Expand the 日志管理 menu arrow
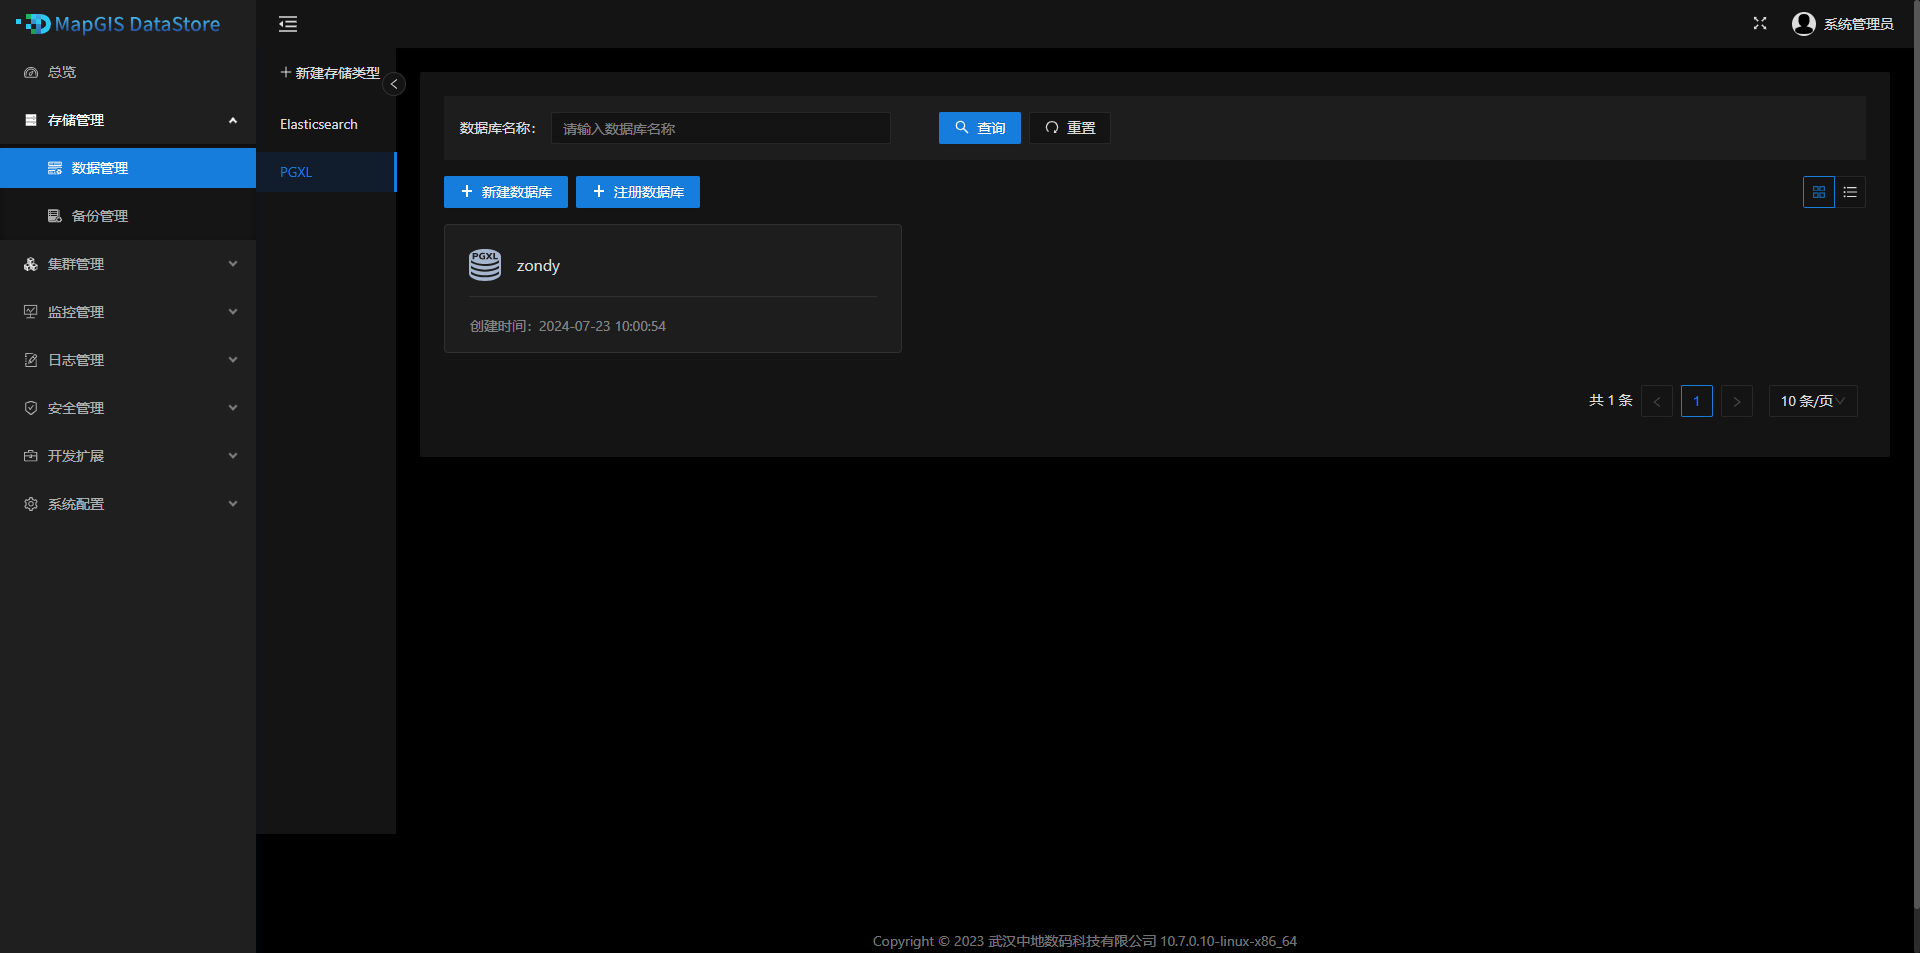Screen dimensions: 1920x953 (233, 360)
